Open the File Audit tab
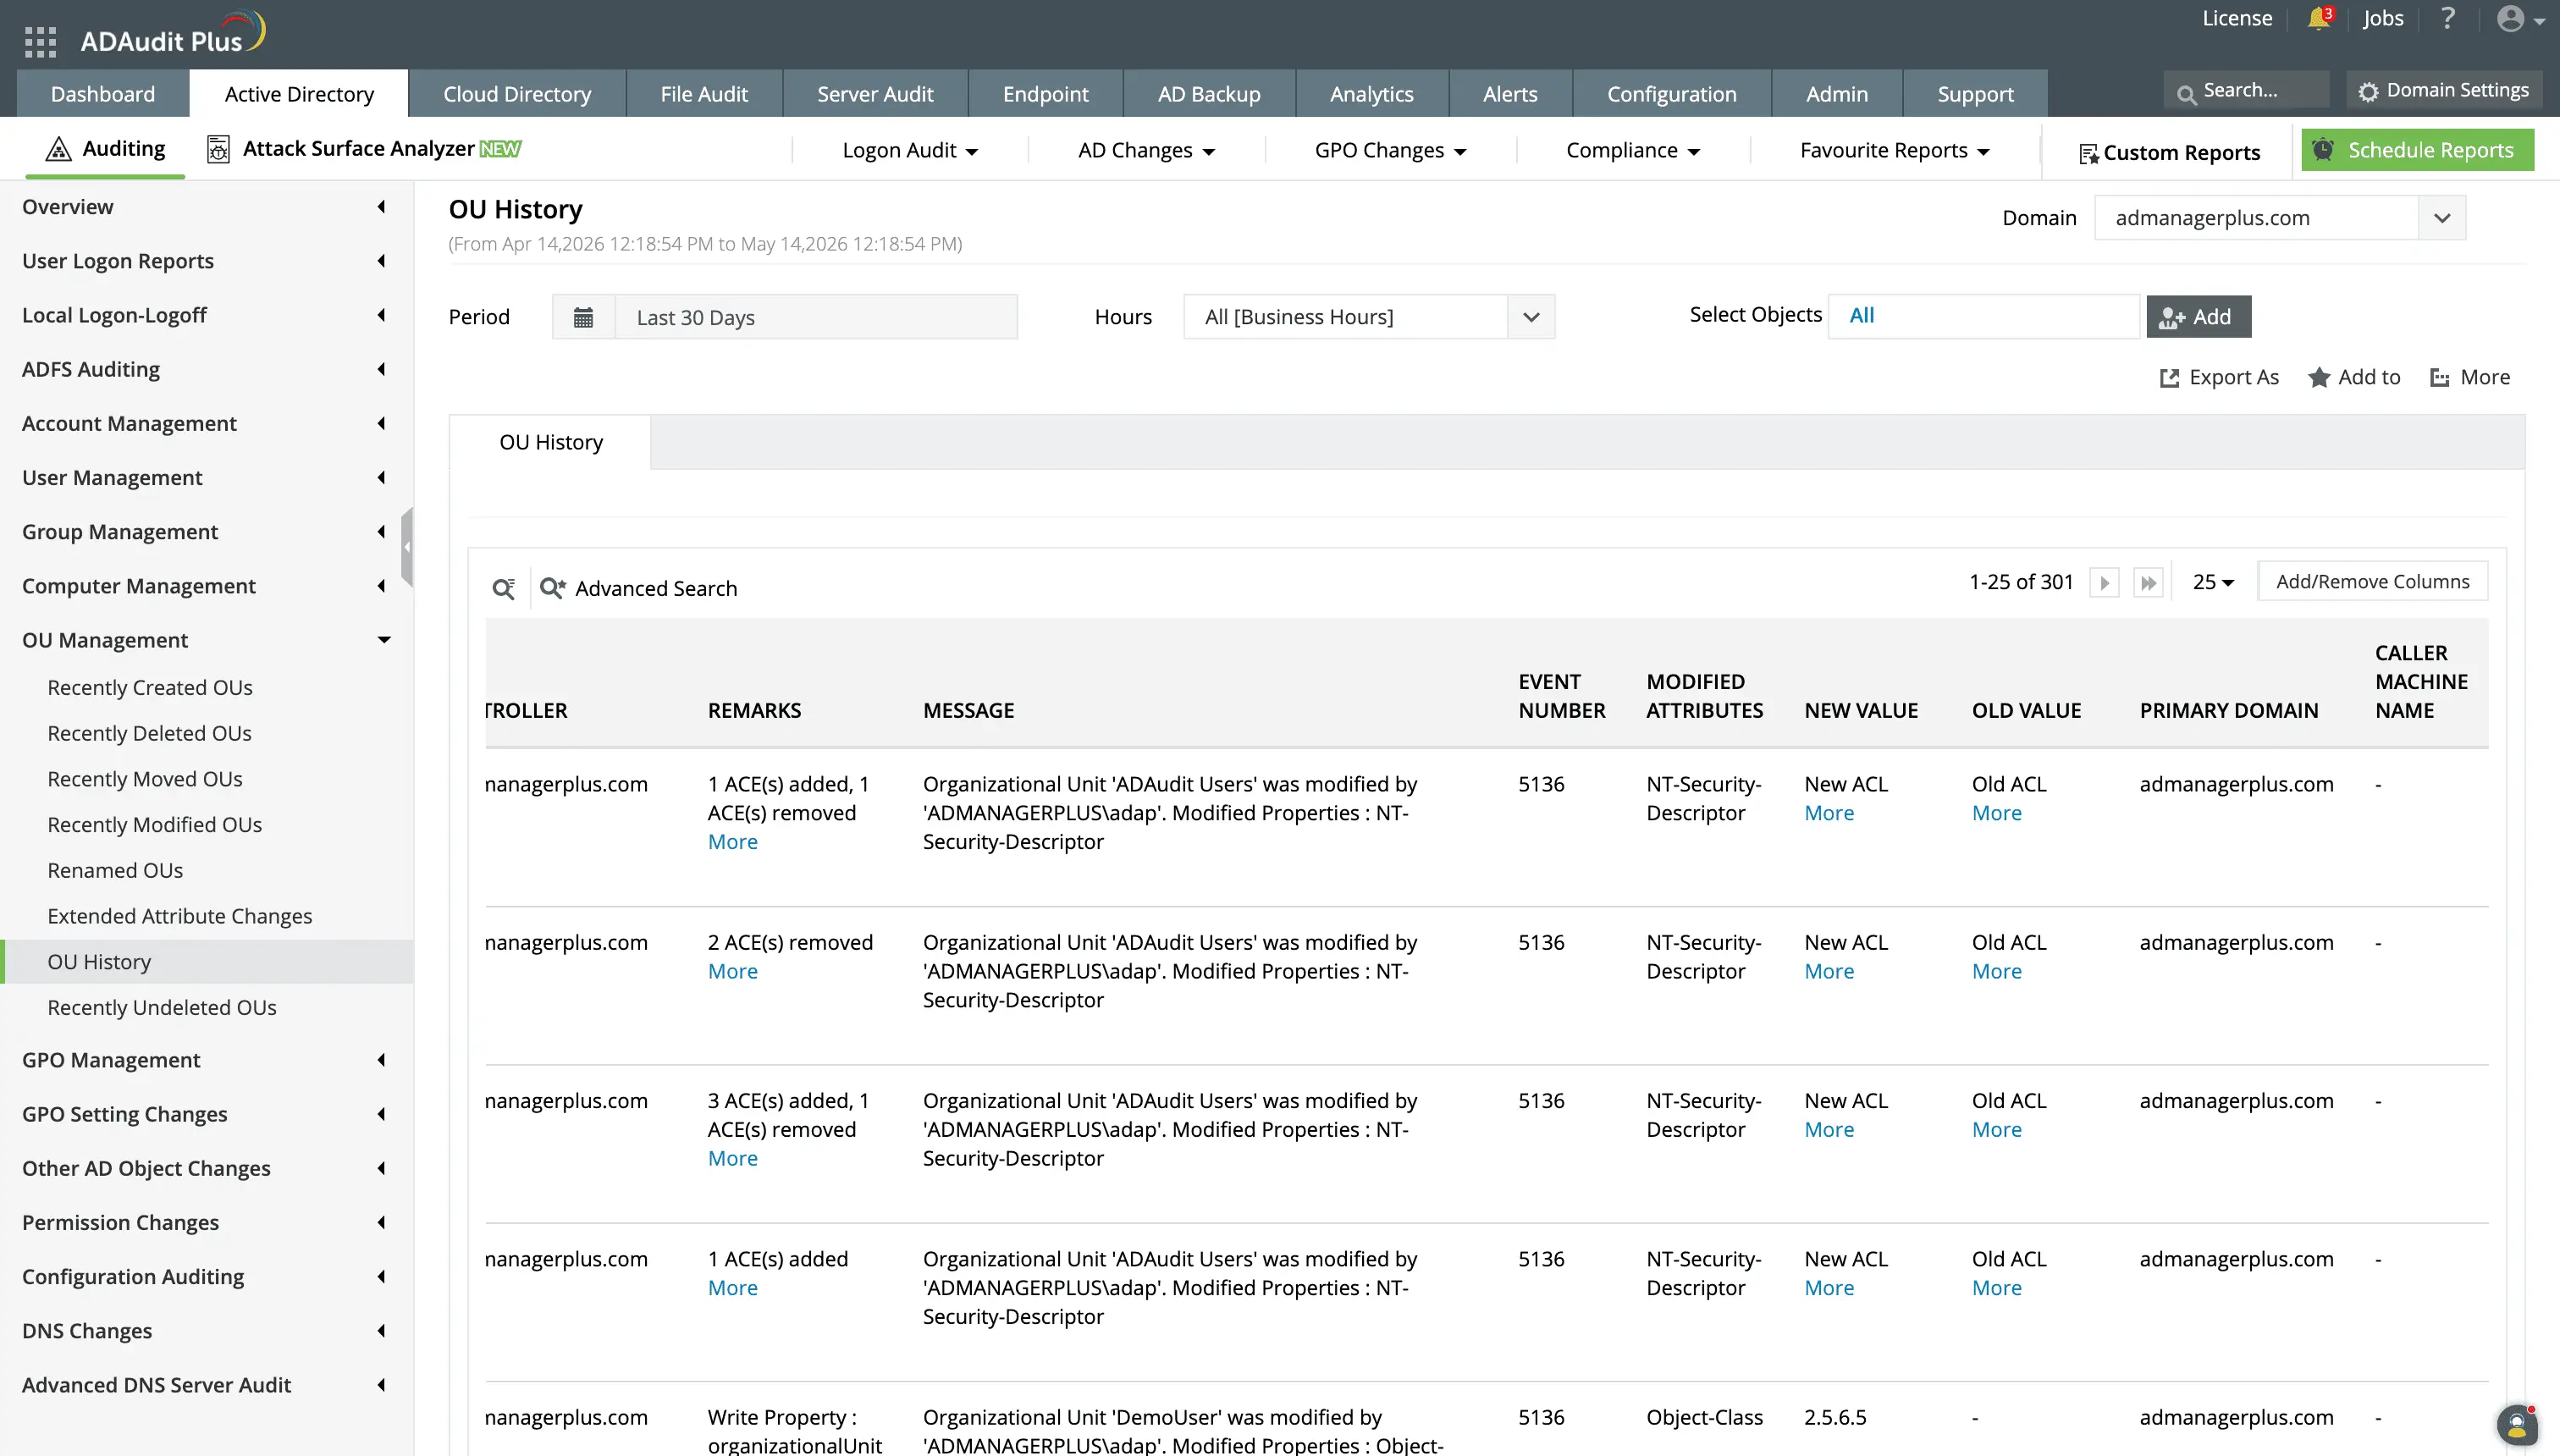2560x1456 pixels. click(704, 94)
